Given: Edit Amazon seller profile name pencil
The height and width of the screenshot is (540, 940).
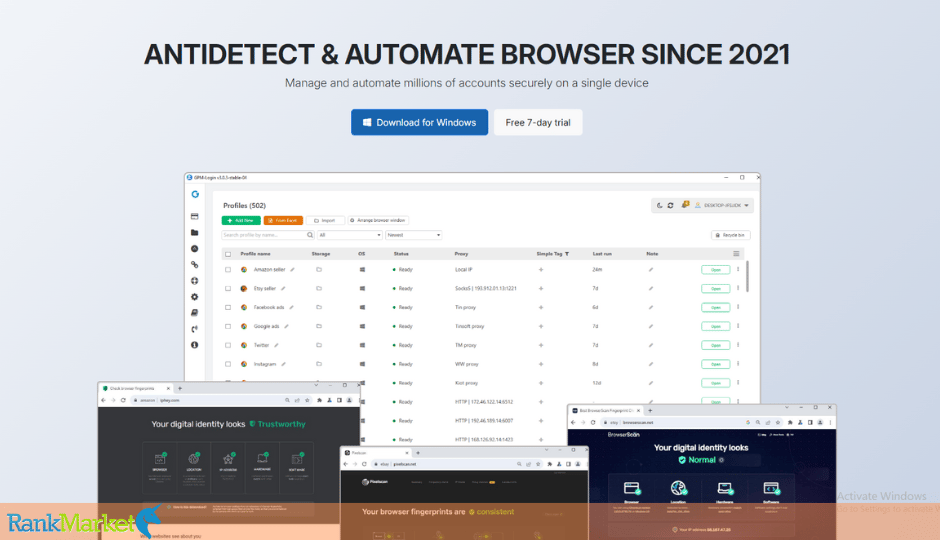Looking at the screenshot, I should click(293, 270).
